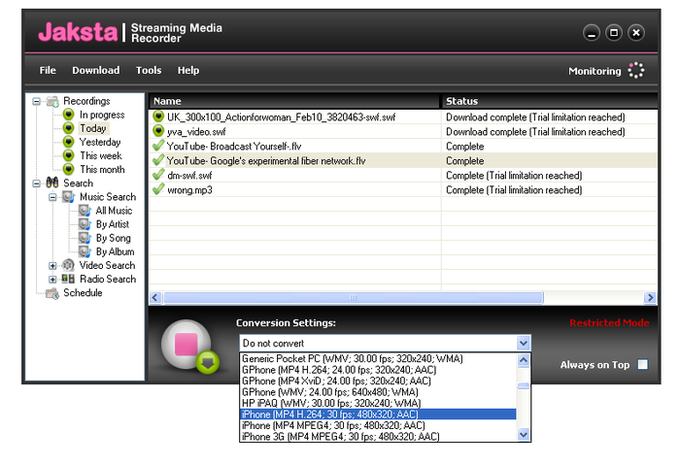Select yva_video.swf file name
The width and height of the screenshot is (680, 465).
(196, 132)
